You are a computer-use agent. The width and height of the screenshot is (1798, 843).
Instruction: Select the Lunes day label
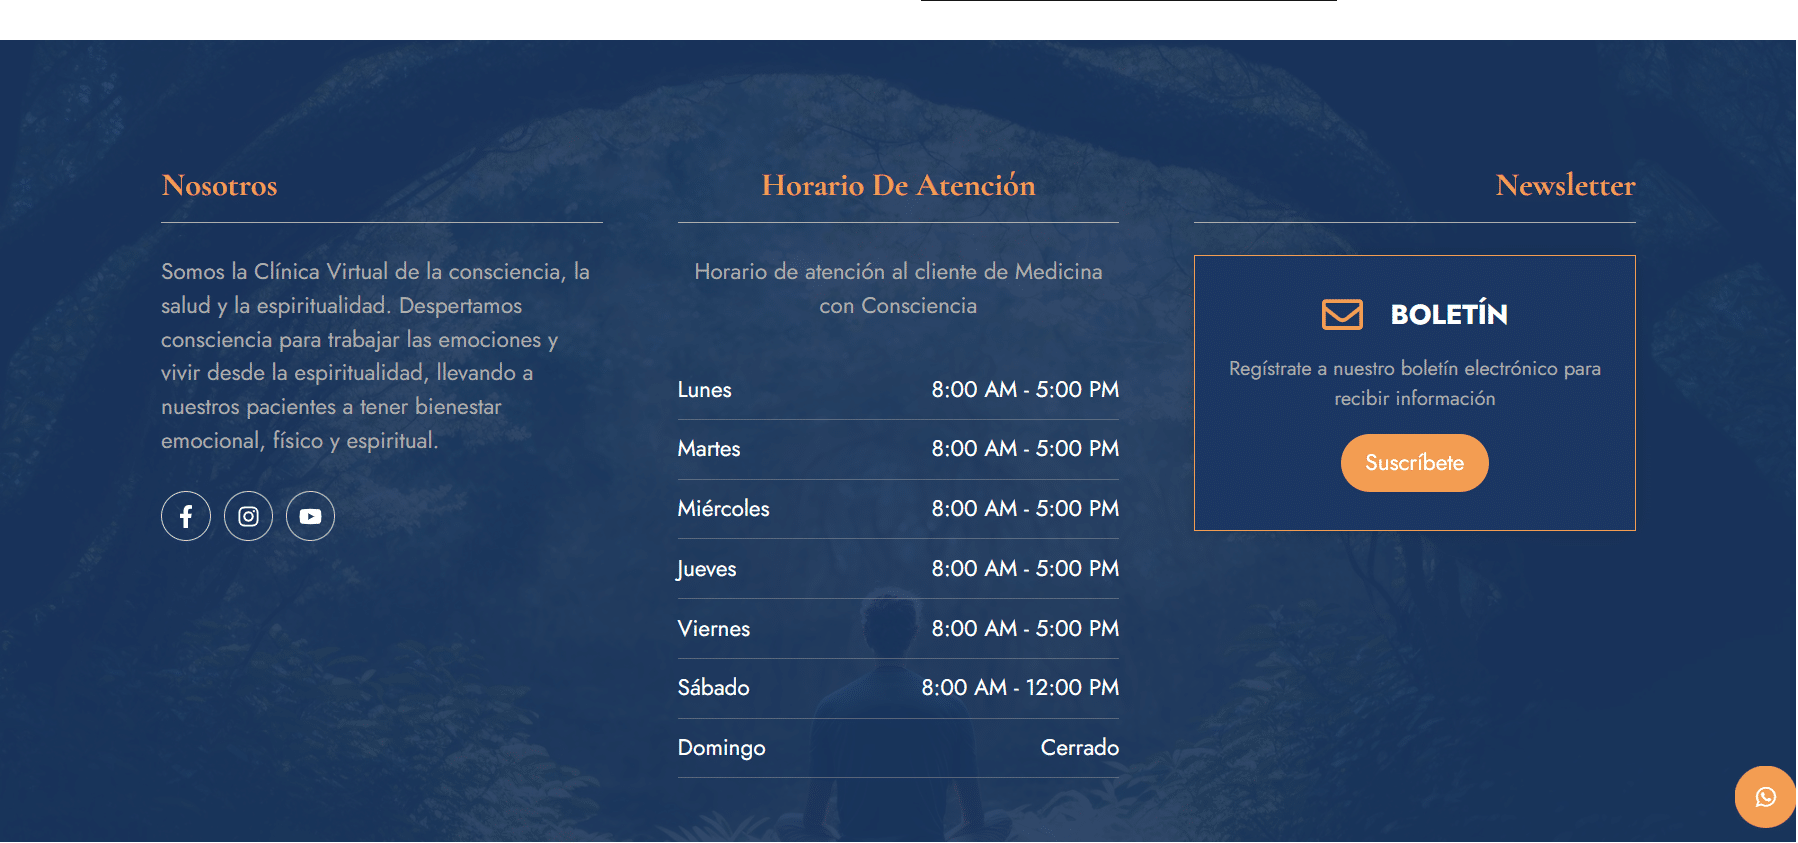click(x=704, y=390)
